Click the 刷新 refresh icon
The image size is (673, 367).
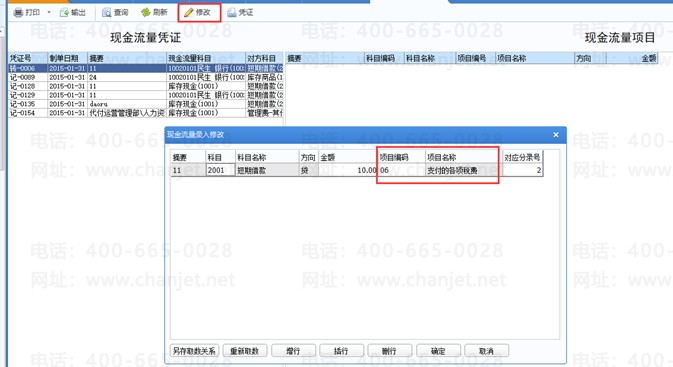pos(146,12)
